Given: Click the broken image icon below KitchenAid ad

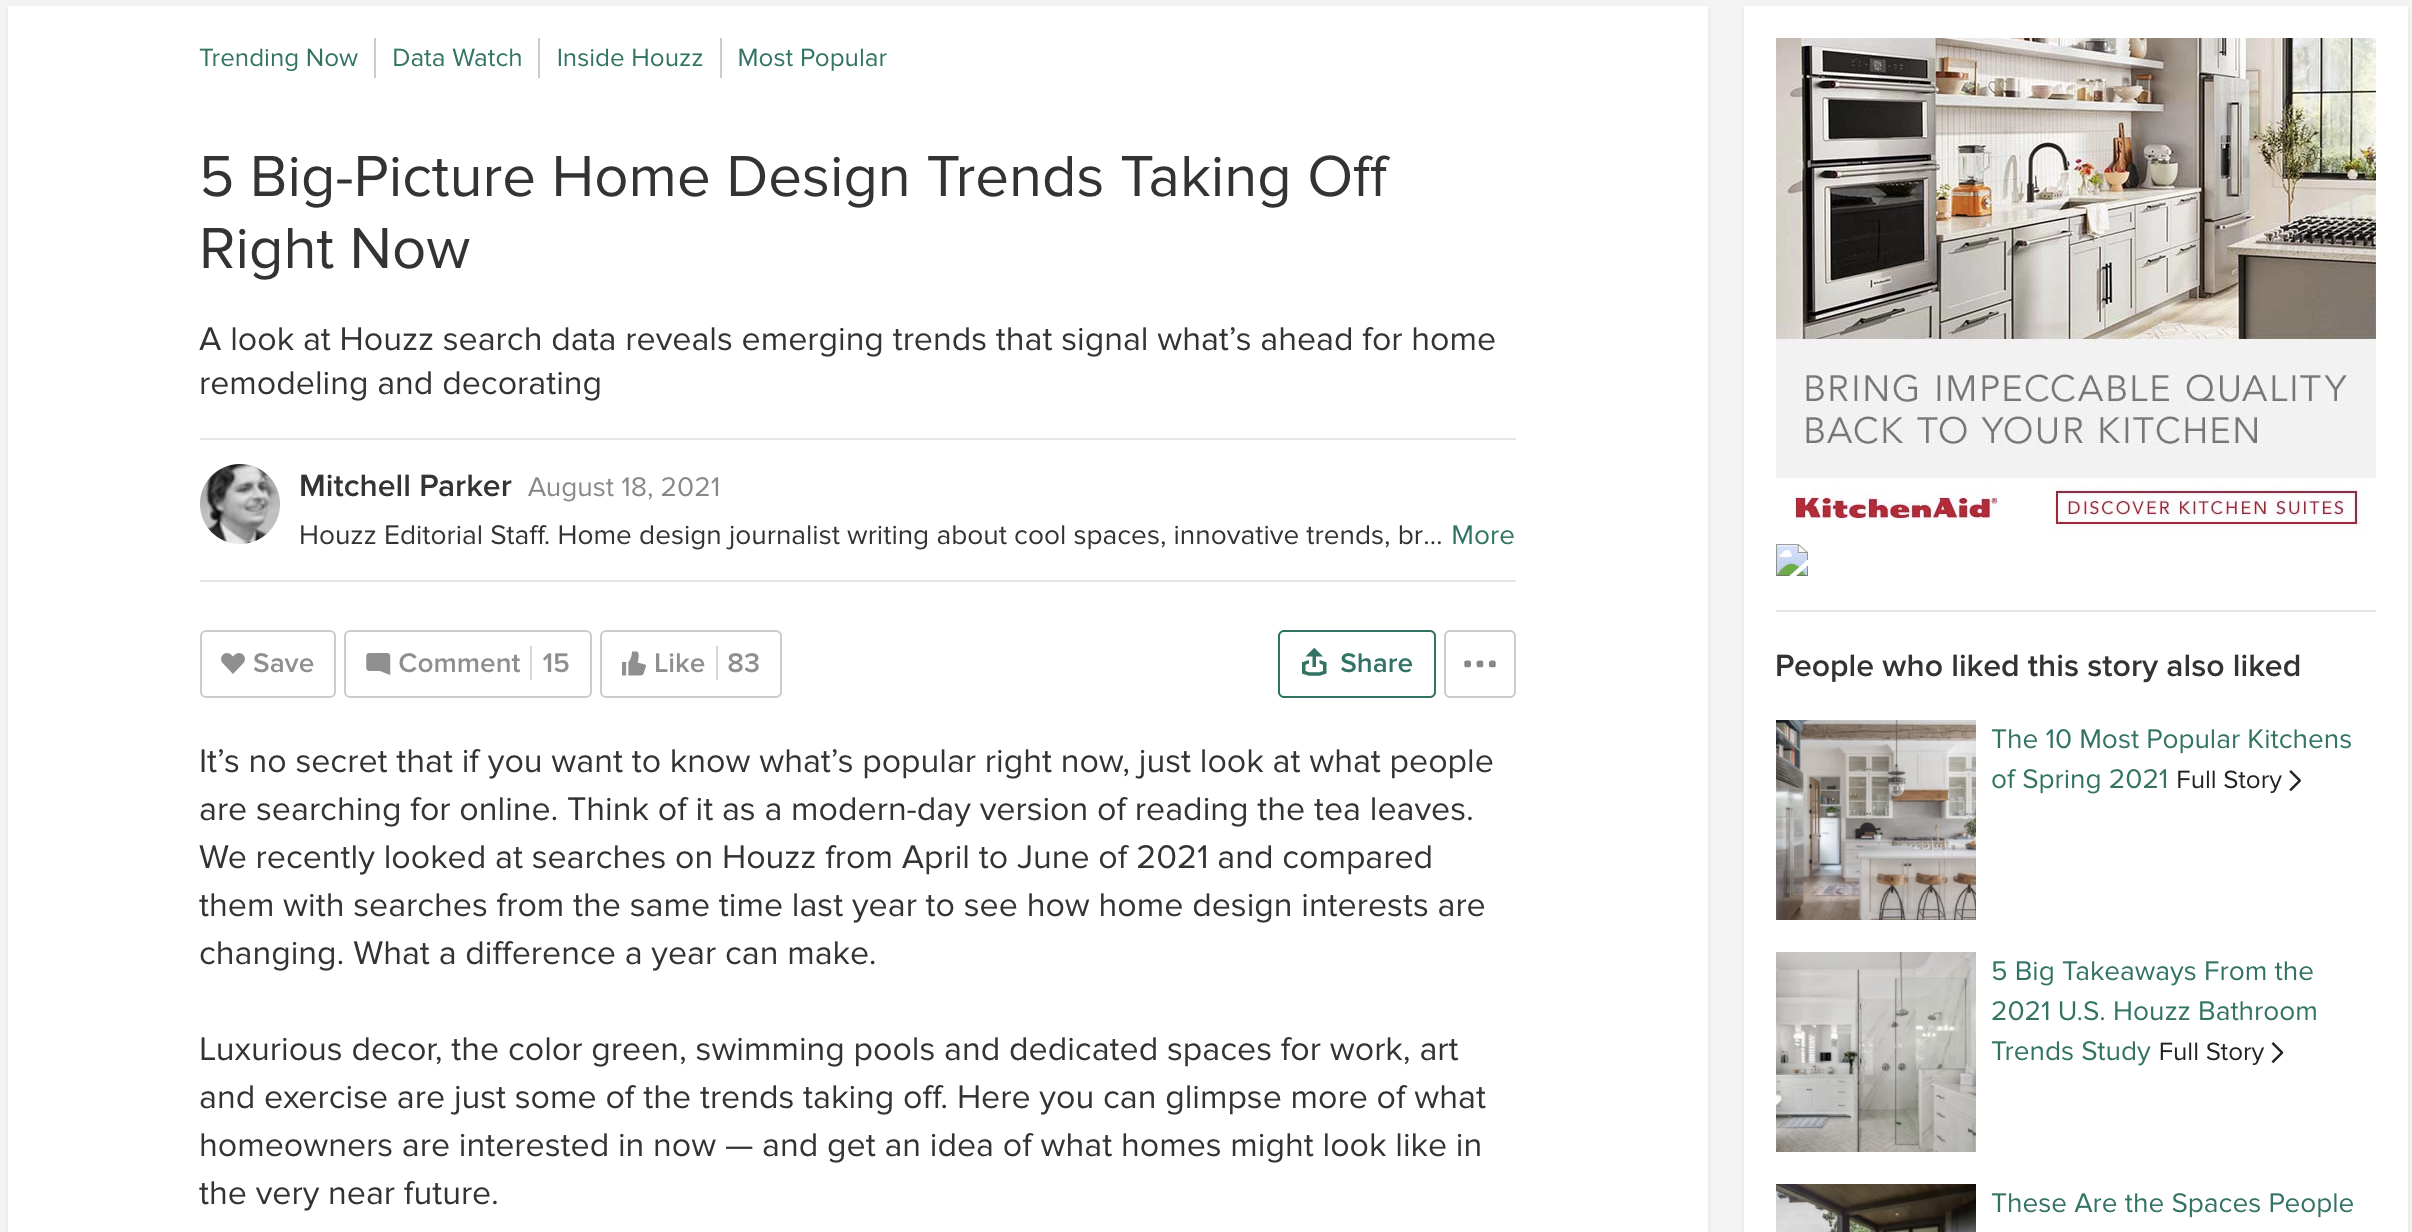Looking at the screenshot, I should [1792, 560].
